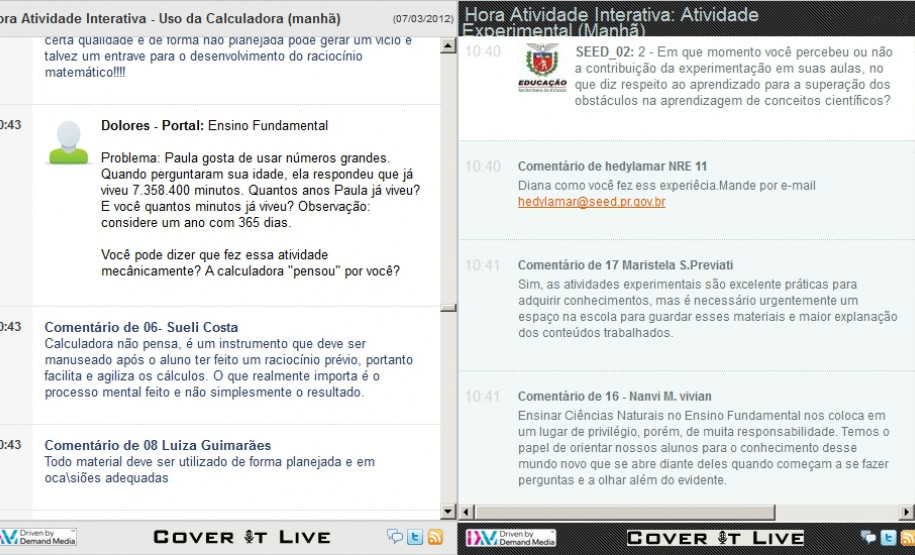Viewport: 915px width, 555px height.
Task: Open chat bubble icon in right dark footer
Action: pyautogui.click(x=869, y=537)
